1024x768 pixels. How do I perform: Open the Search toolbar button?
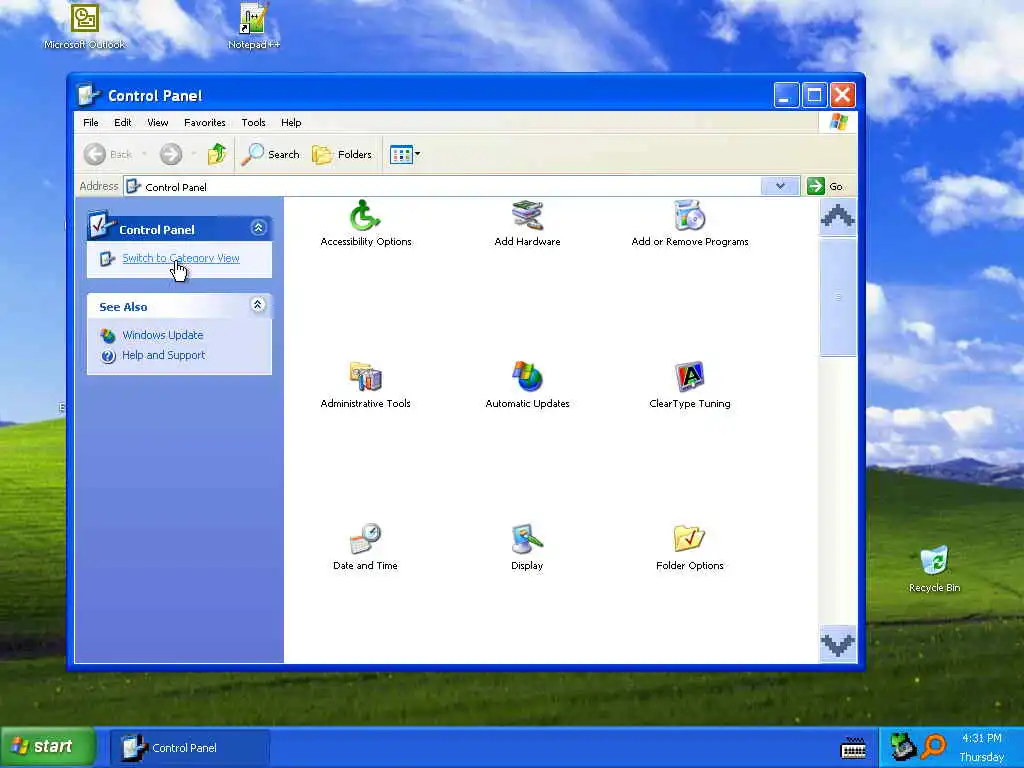coord(270,154)
